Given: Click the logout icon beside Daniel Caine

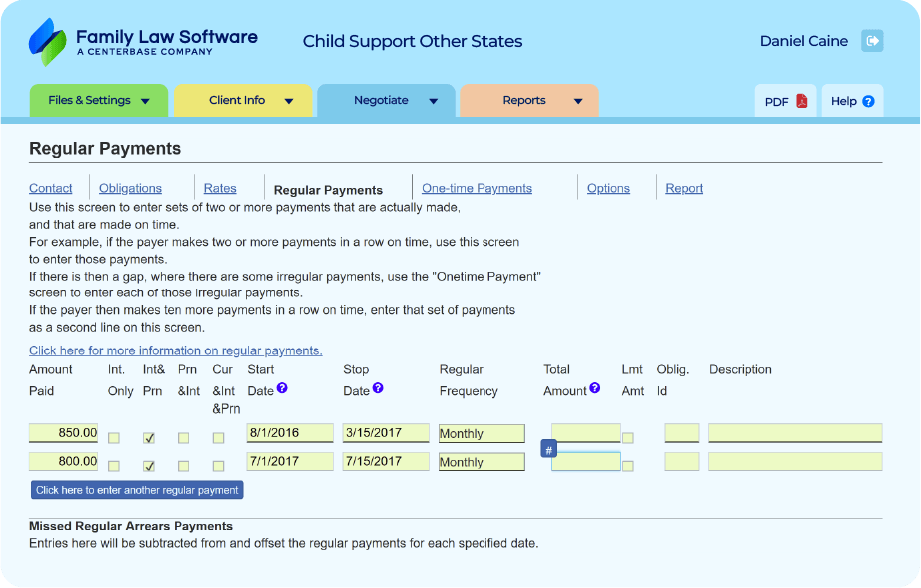Looking at the screenshot, I should click(873, 41).
